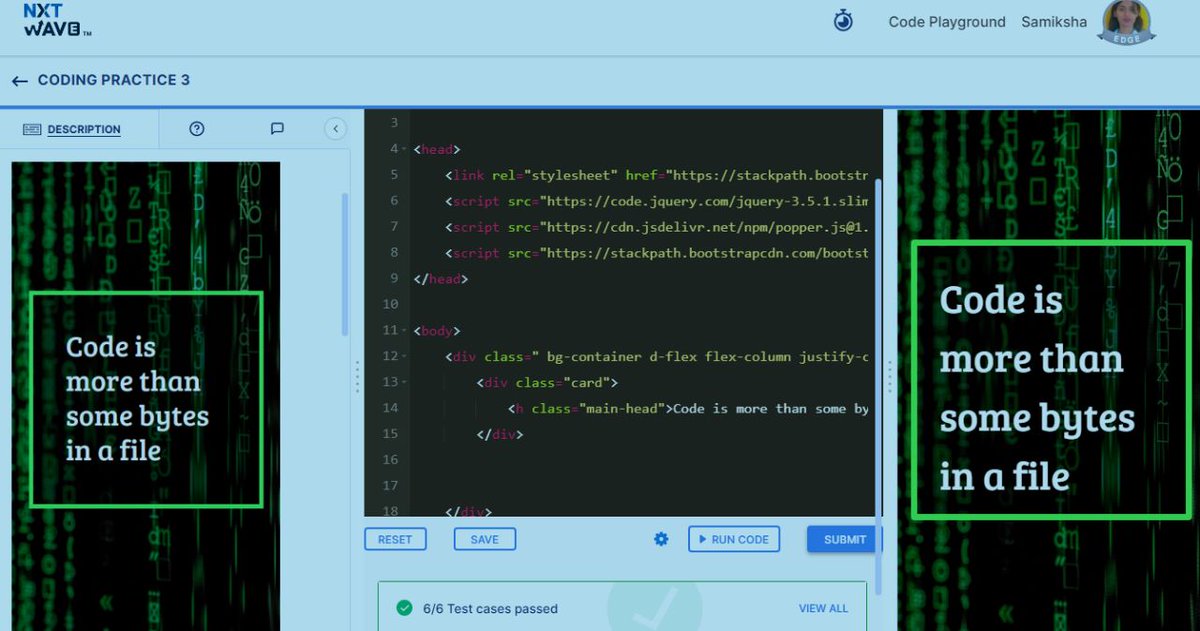Click the closing head tag line 9
Viewport: 1200px width, 631px height.
click(x=440, y=279)
